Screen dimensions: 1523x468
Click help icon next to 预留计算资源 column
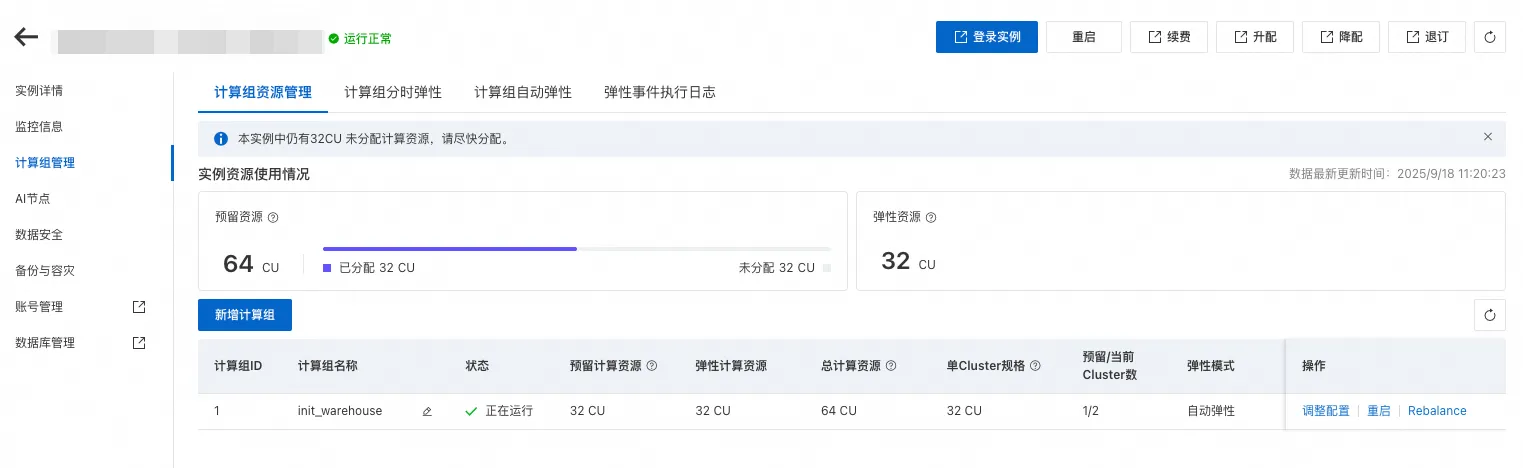point(652,366)
